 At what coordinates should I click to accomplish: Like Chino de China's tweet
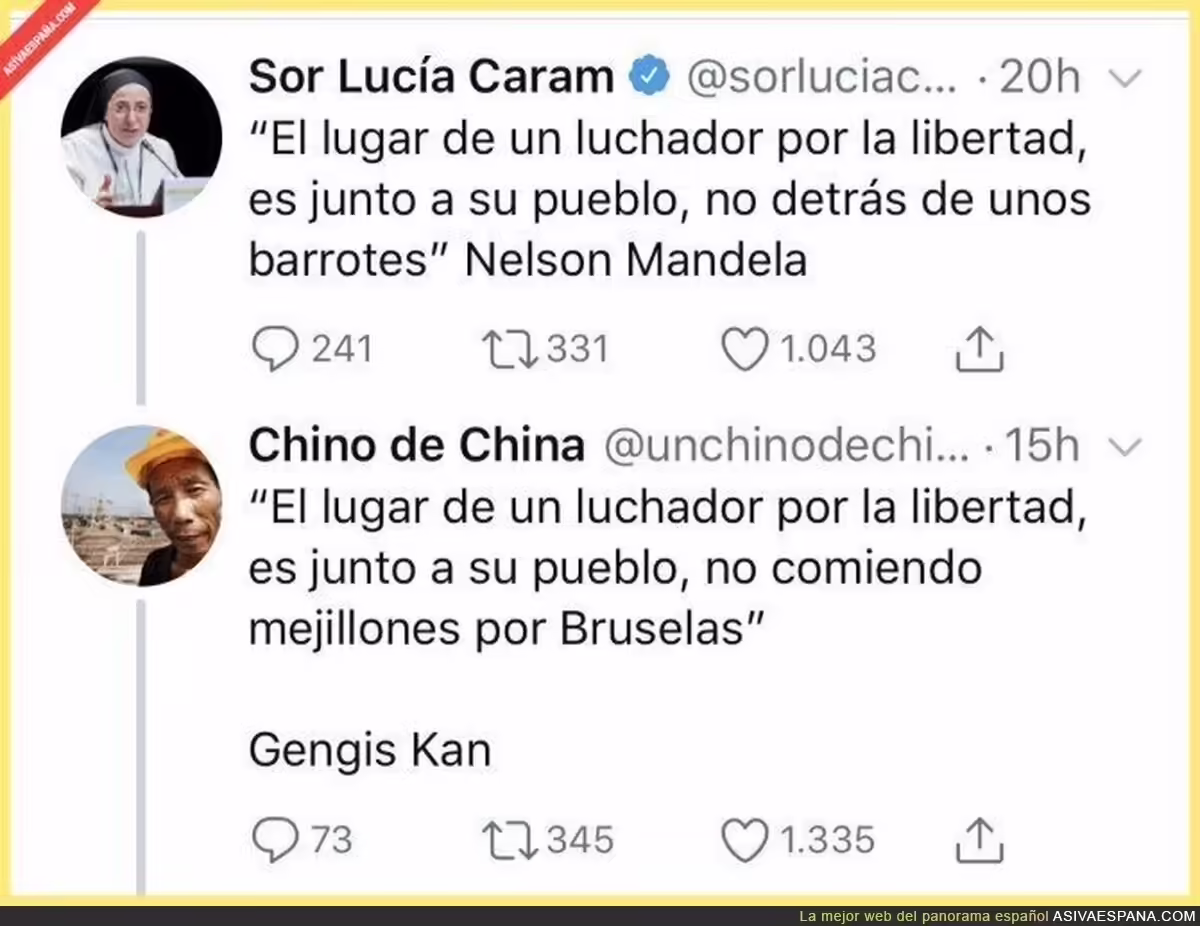(x=745, y=840)
